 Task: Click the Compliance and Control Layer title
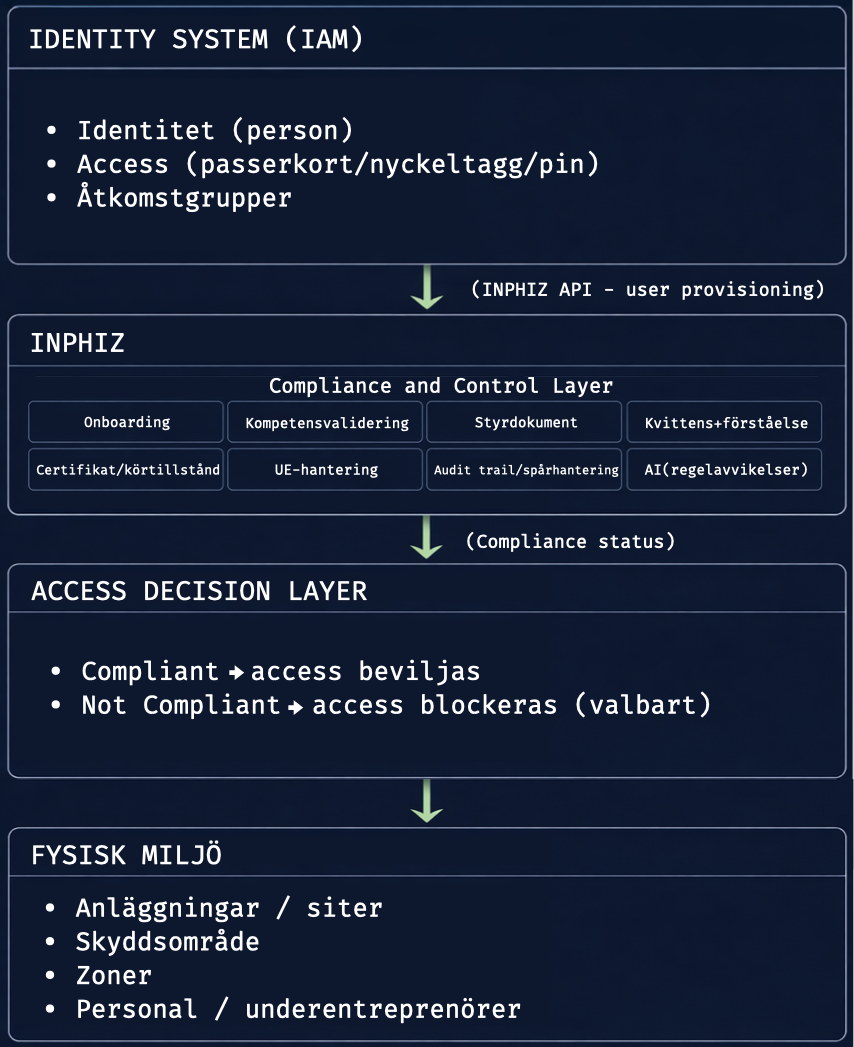click(x=441, y=386)
